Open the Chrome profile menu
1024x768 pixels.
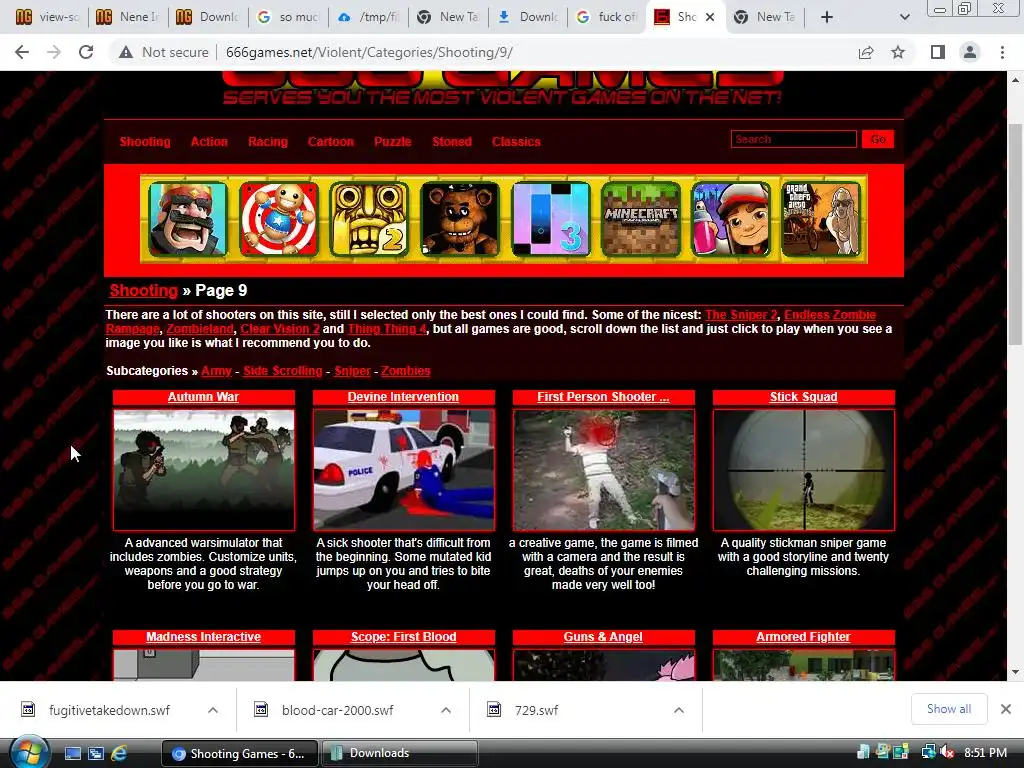[970, 52]
